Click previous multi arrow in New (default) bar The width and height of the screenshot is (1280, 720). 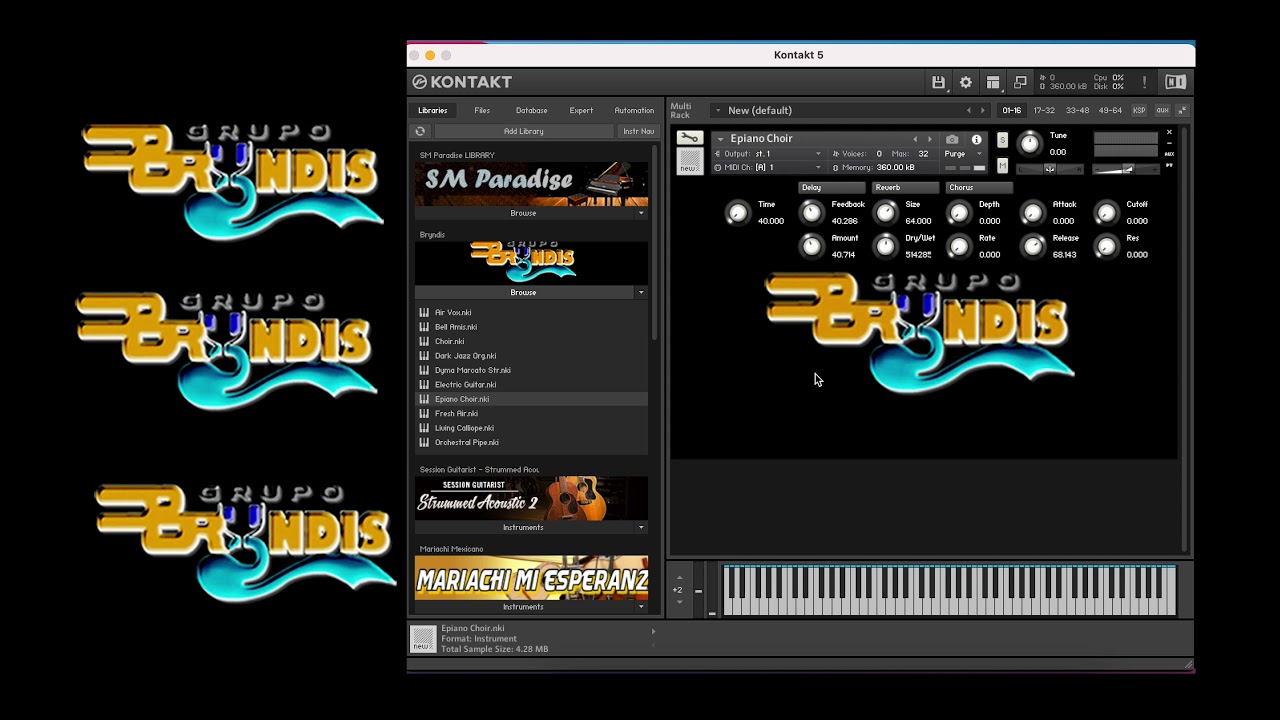[x=968, y=110]
